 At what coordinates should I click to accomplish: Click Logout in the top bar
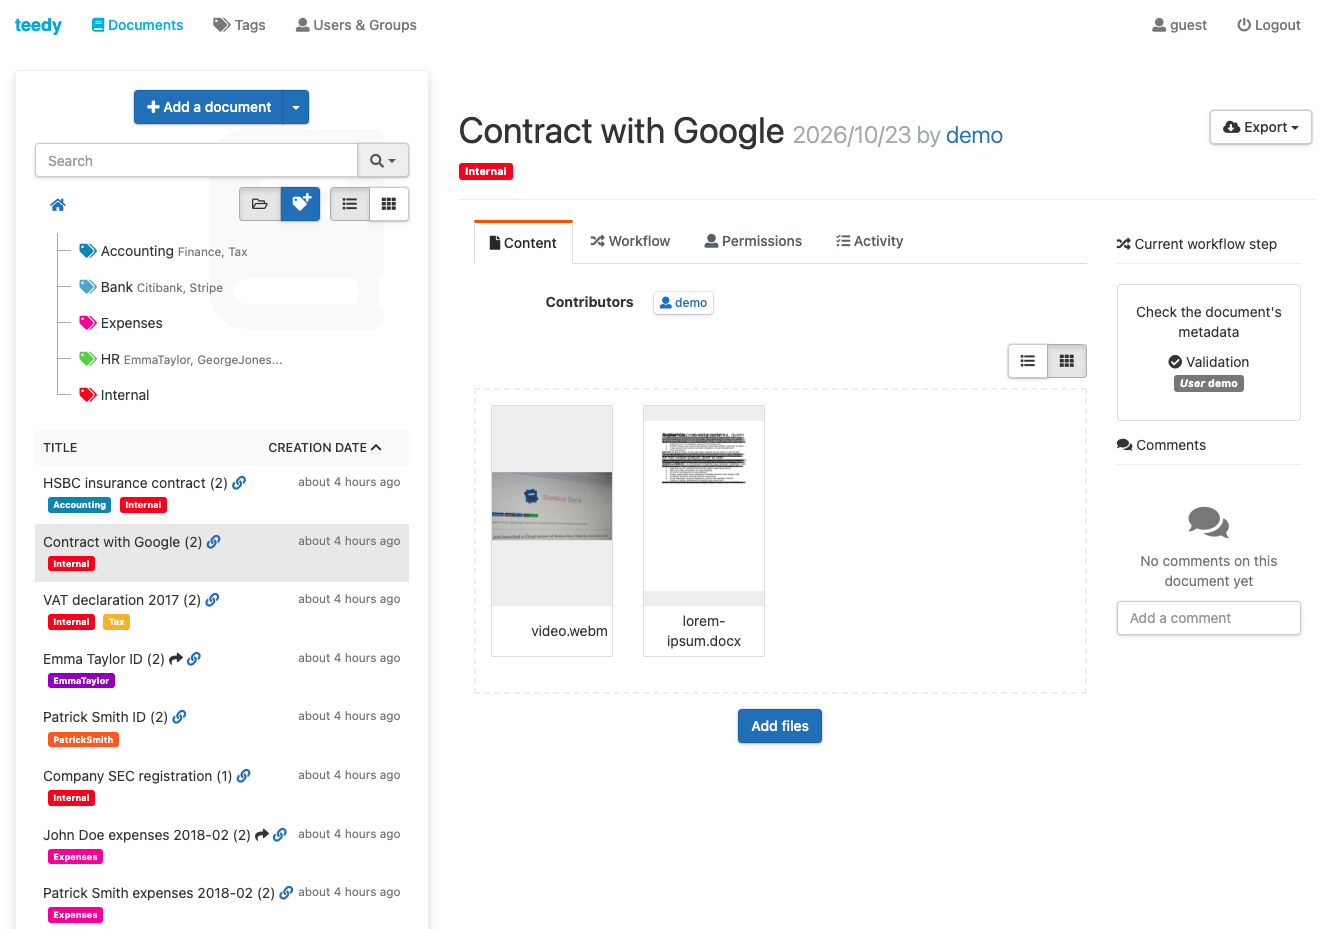point(1269,25)
